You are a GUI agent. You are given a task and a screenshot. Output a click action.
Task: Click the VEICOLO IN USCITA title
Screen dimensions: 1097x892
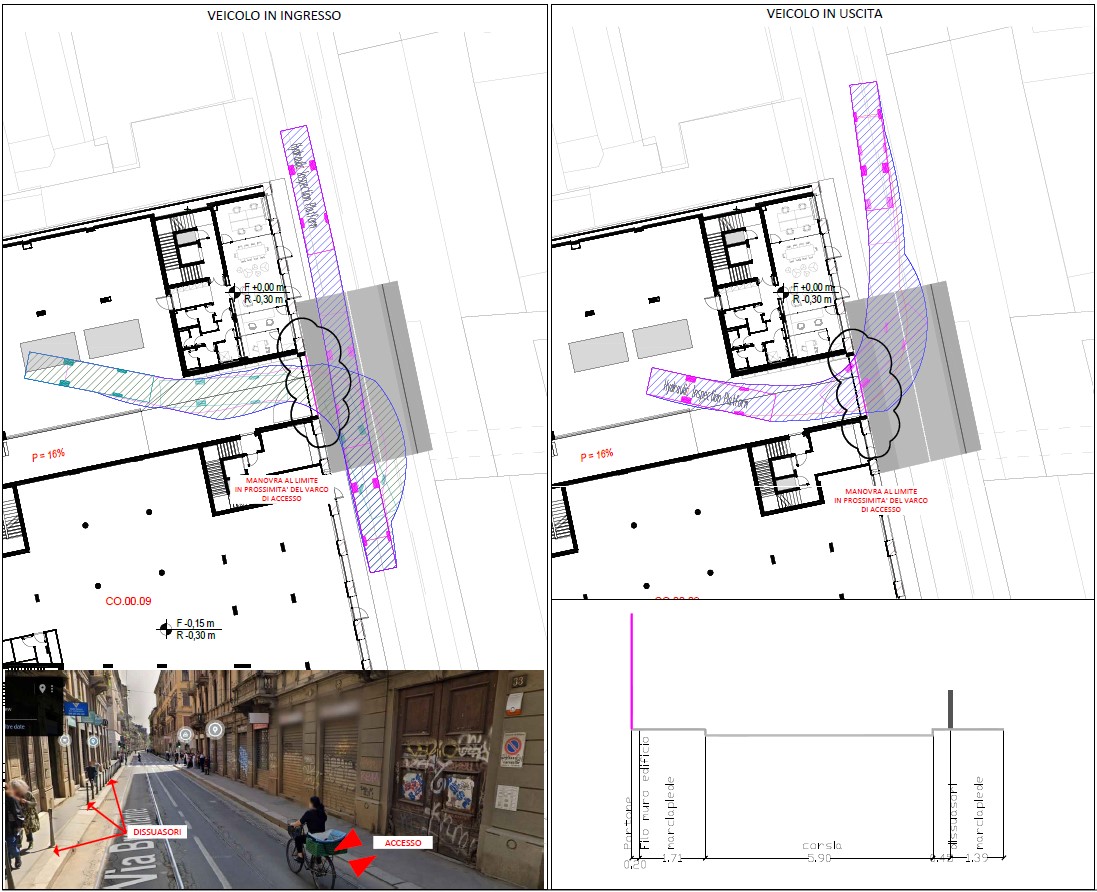coord(824,13)
